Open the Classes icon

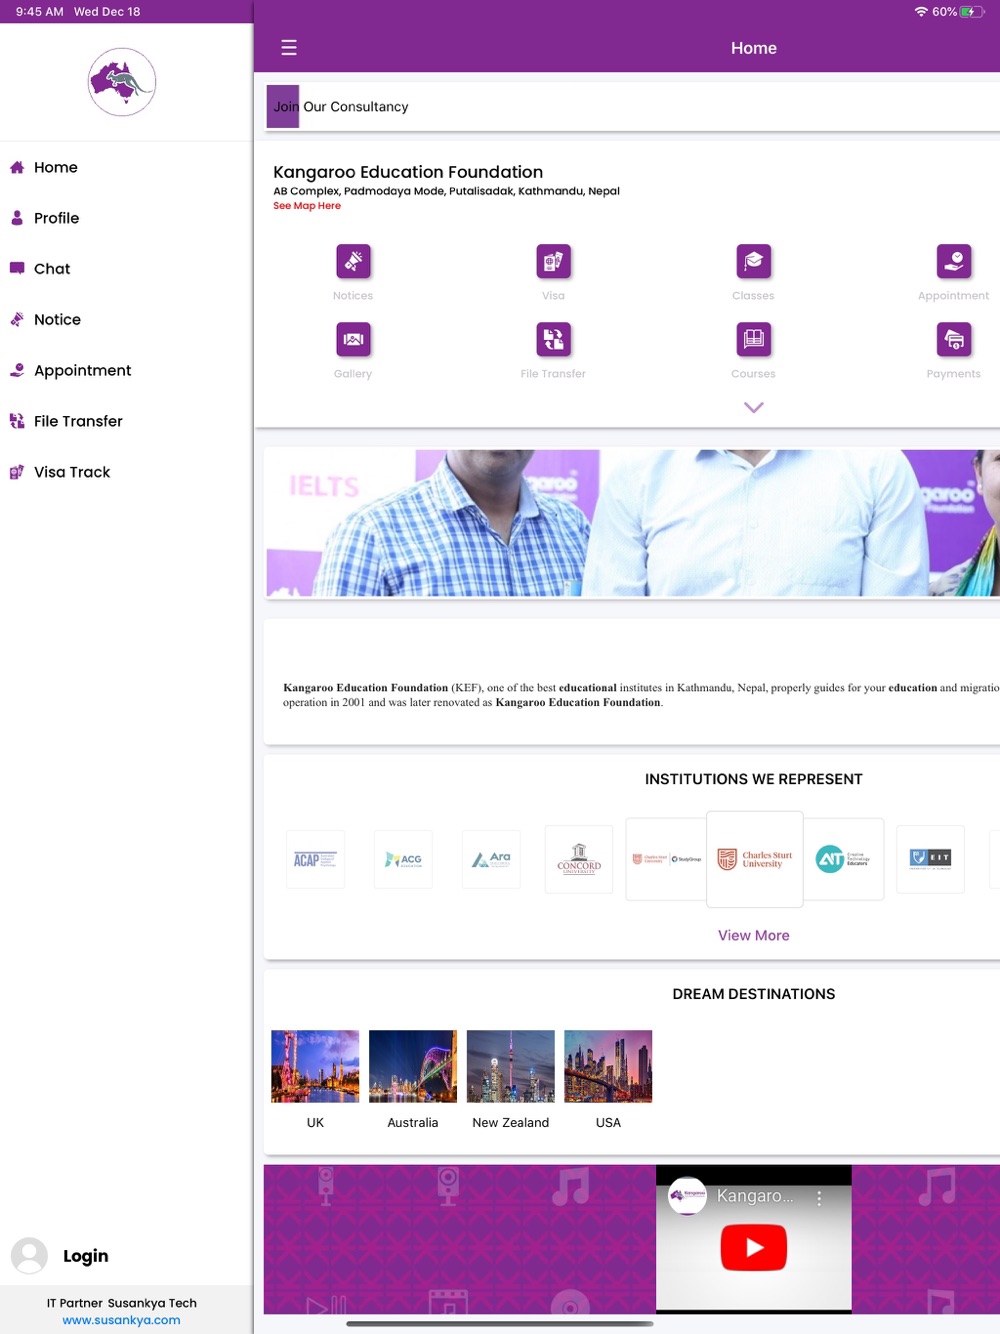pos(753,261)
